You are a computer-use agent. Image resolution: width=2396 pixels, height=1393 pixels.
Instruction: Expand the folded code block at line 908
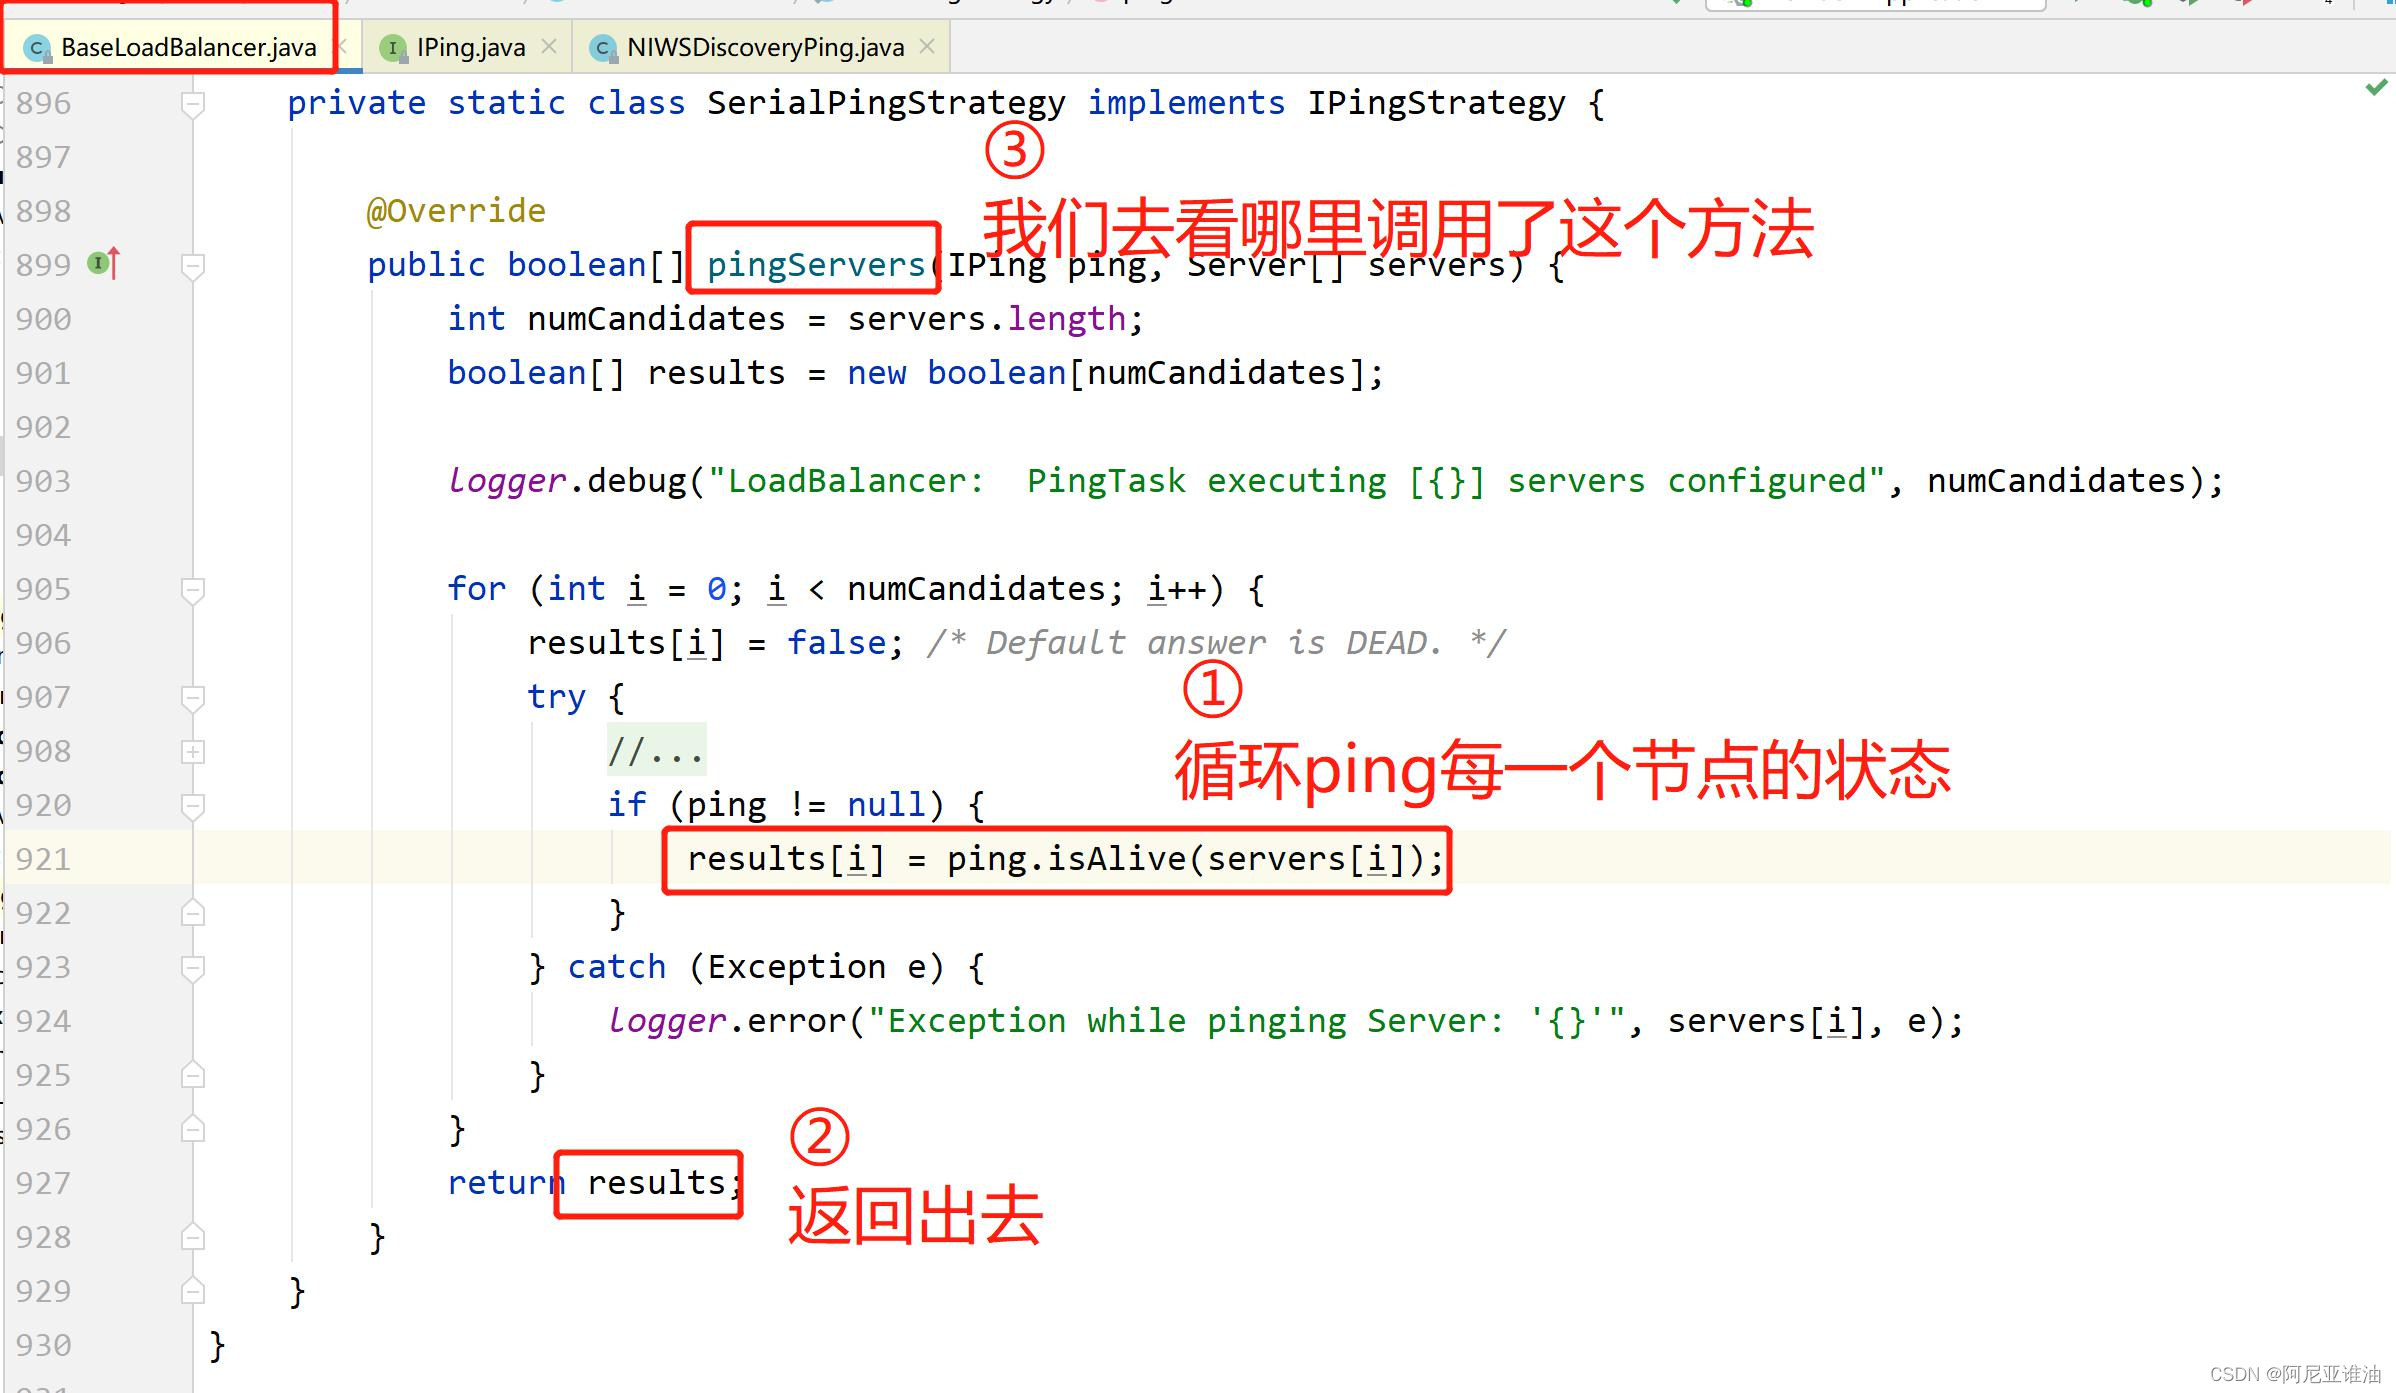pyautogui.click(x=193, y=751)
